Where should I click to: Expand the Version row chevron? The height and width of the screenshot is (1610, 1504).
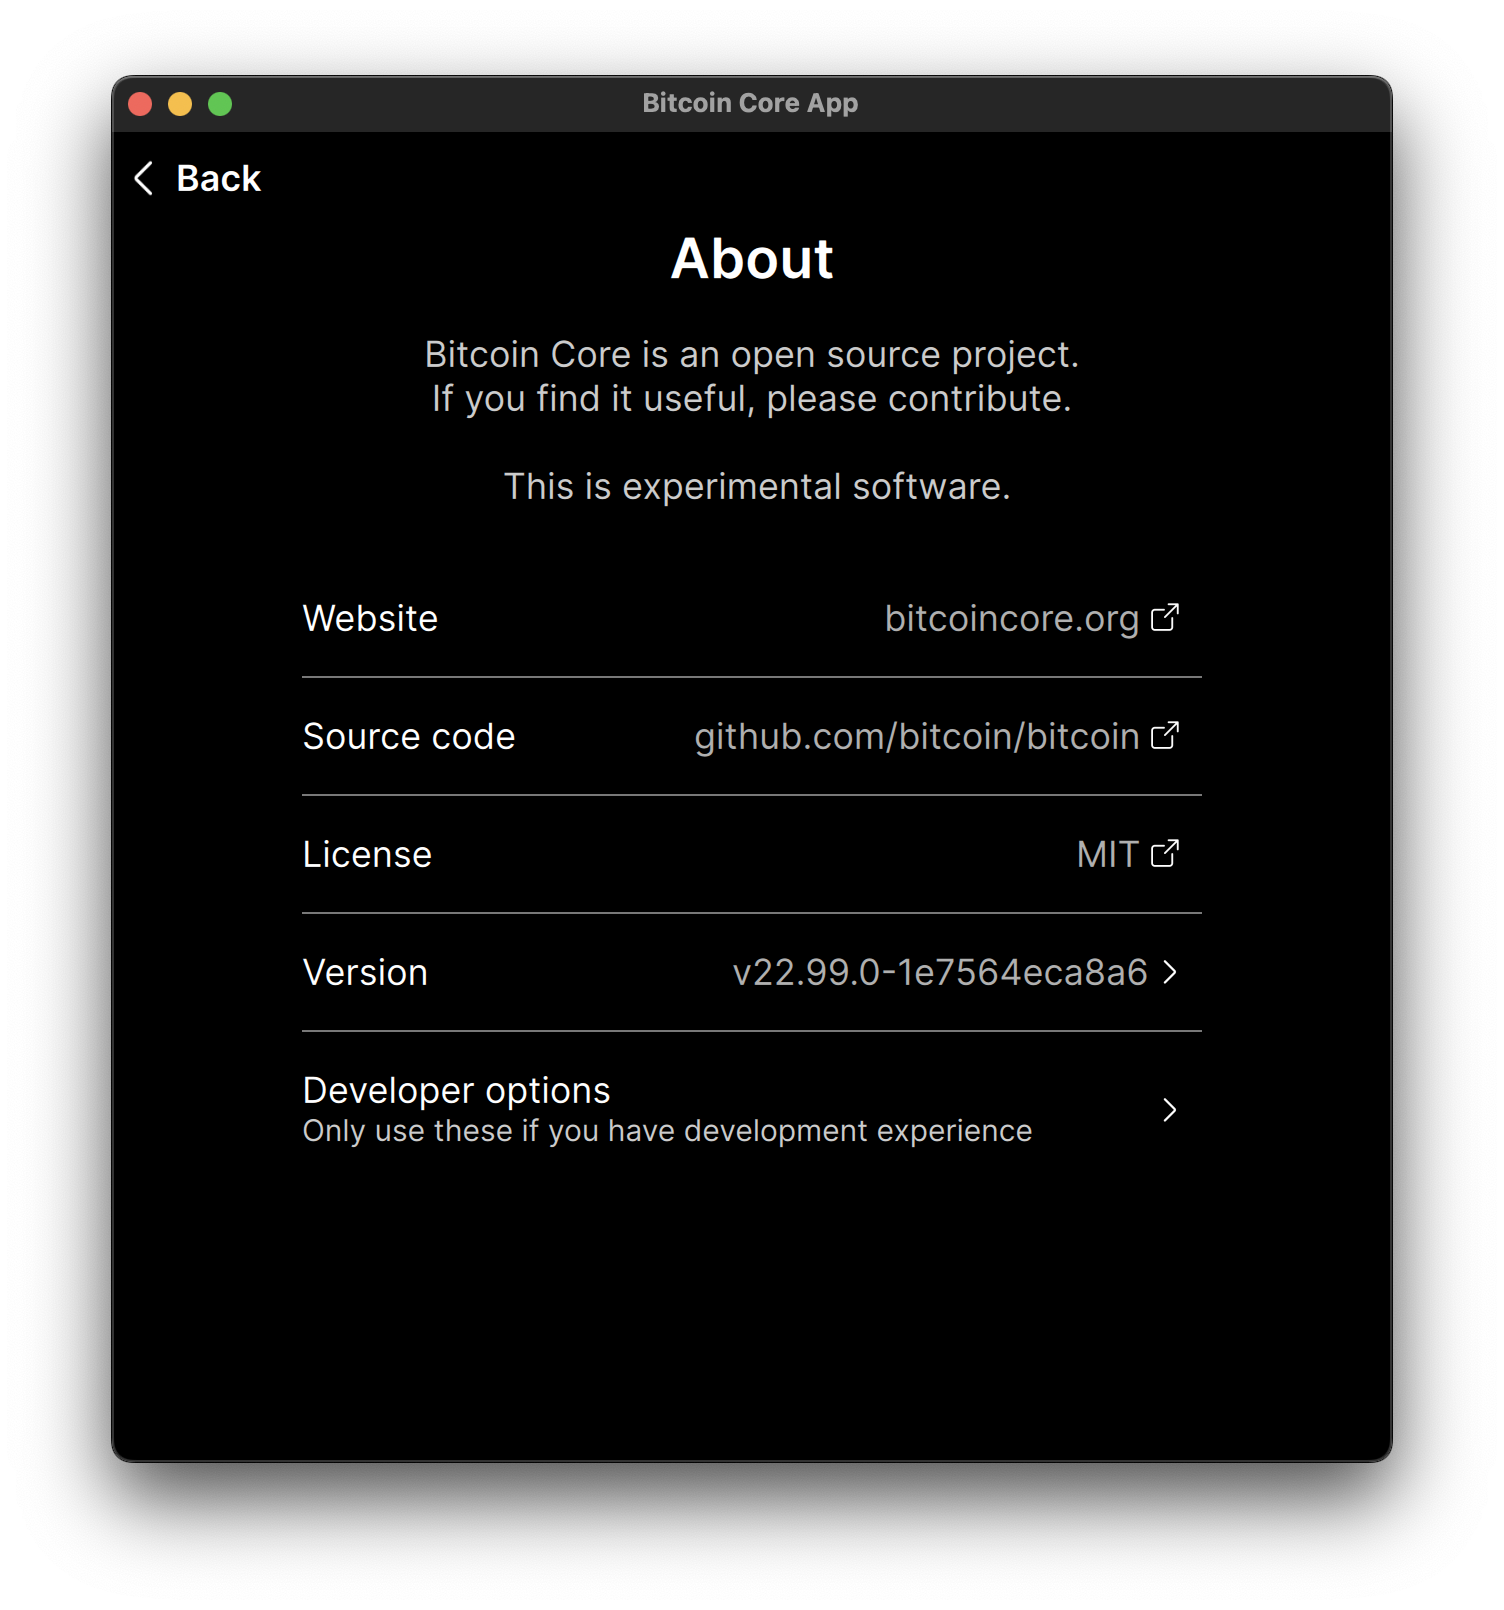[1170, 972]
